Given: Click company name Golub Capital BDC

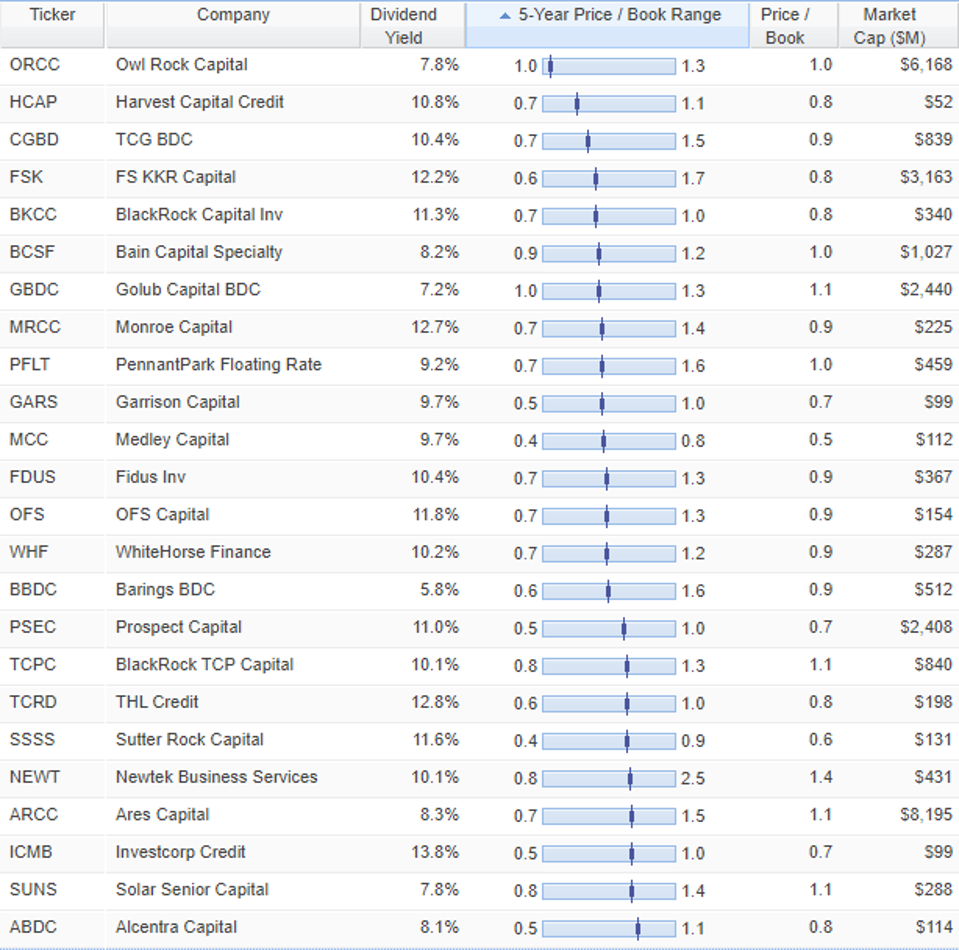Looking at the screenshot, I should (x=188, y=289).
